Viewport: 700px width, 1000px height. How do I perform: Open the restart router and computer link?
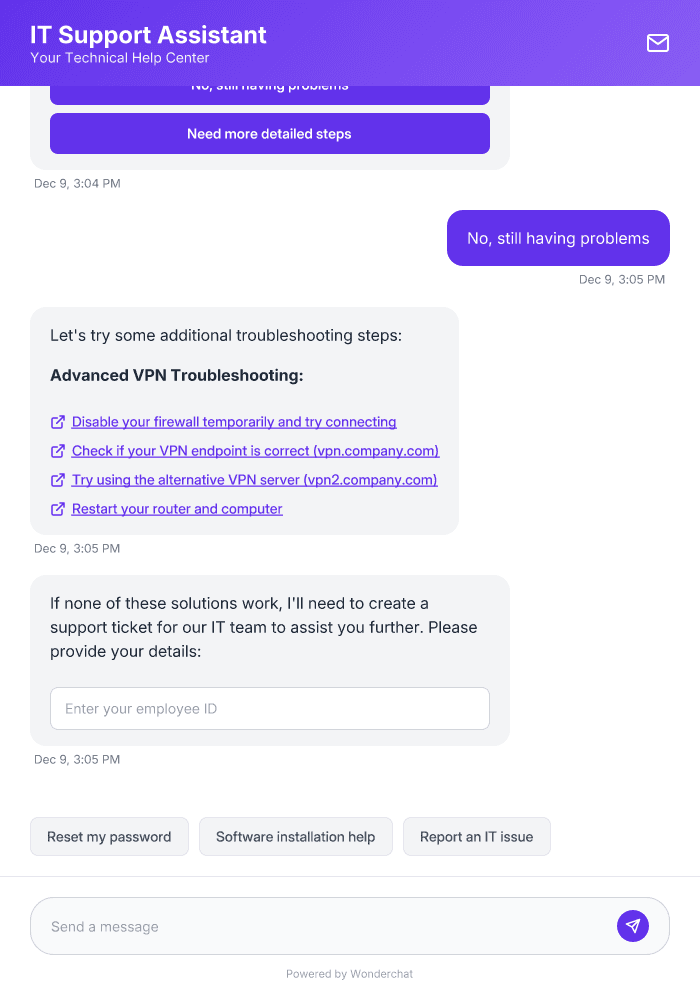177,509
